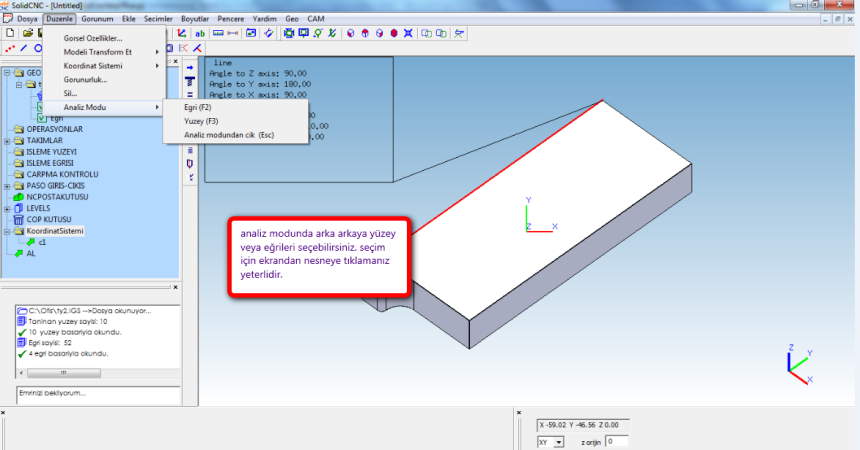Click the second red-top cube view icon
This screenshot has width=860, height=450.
[x=365, y=33]
